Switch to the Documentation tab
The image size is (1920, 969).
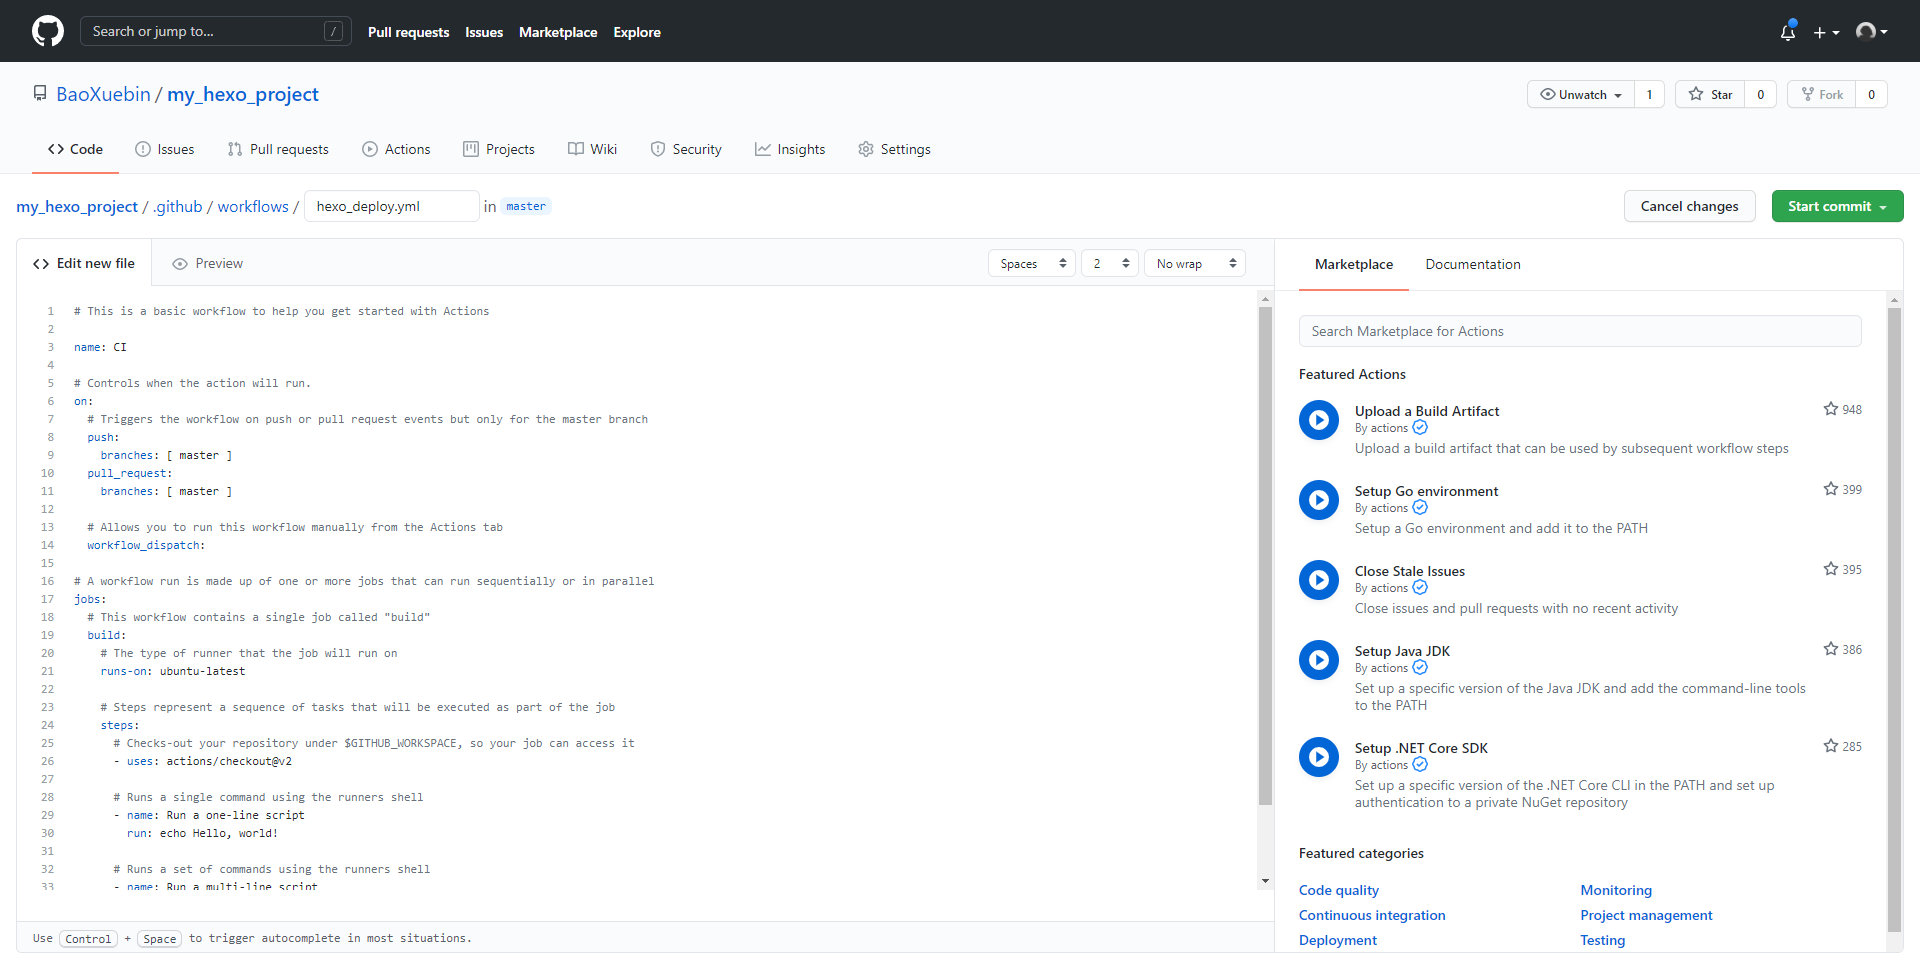coord(1472,264)
